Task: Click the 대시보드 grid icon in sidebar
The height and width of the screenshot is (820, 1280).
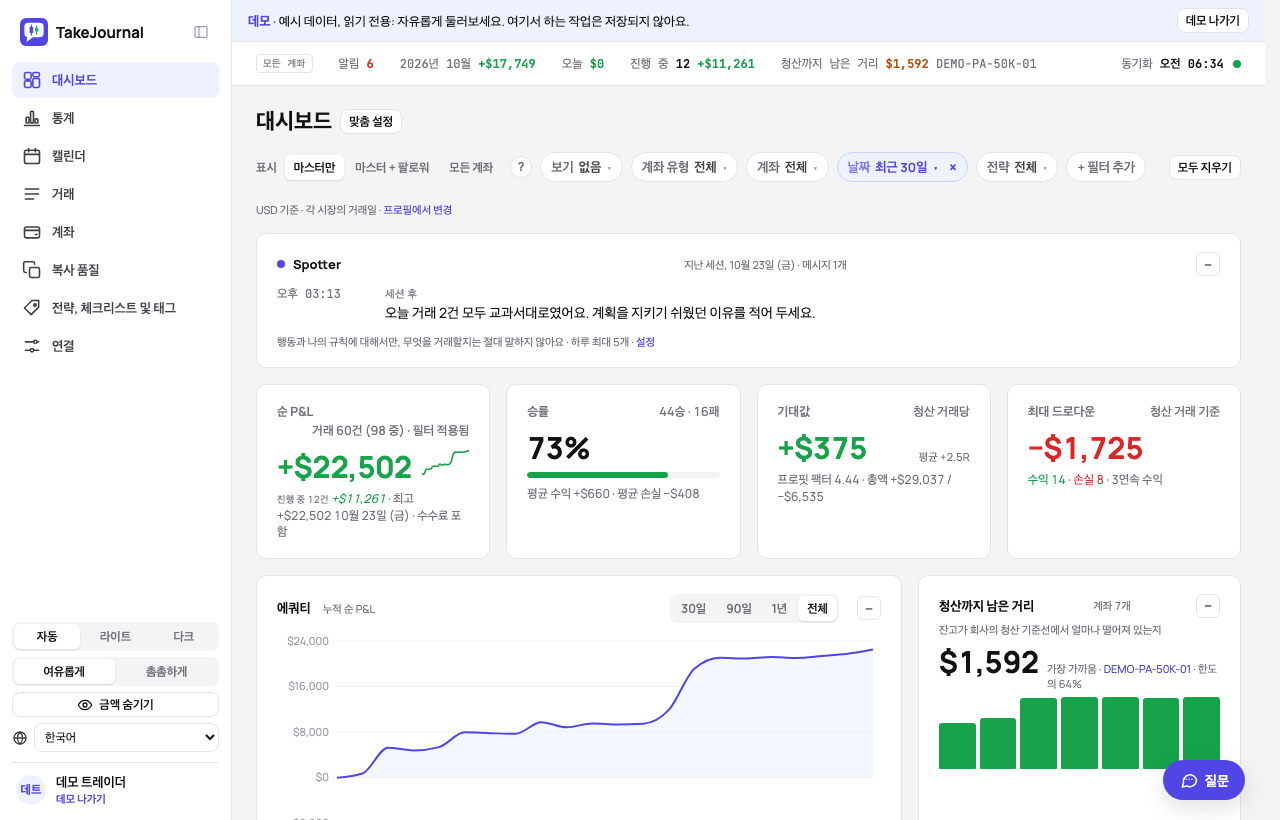Action: [32, 80]
